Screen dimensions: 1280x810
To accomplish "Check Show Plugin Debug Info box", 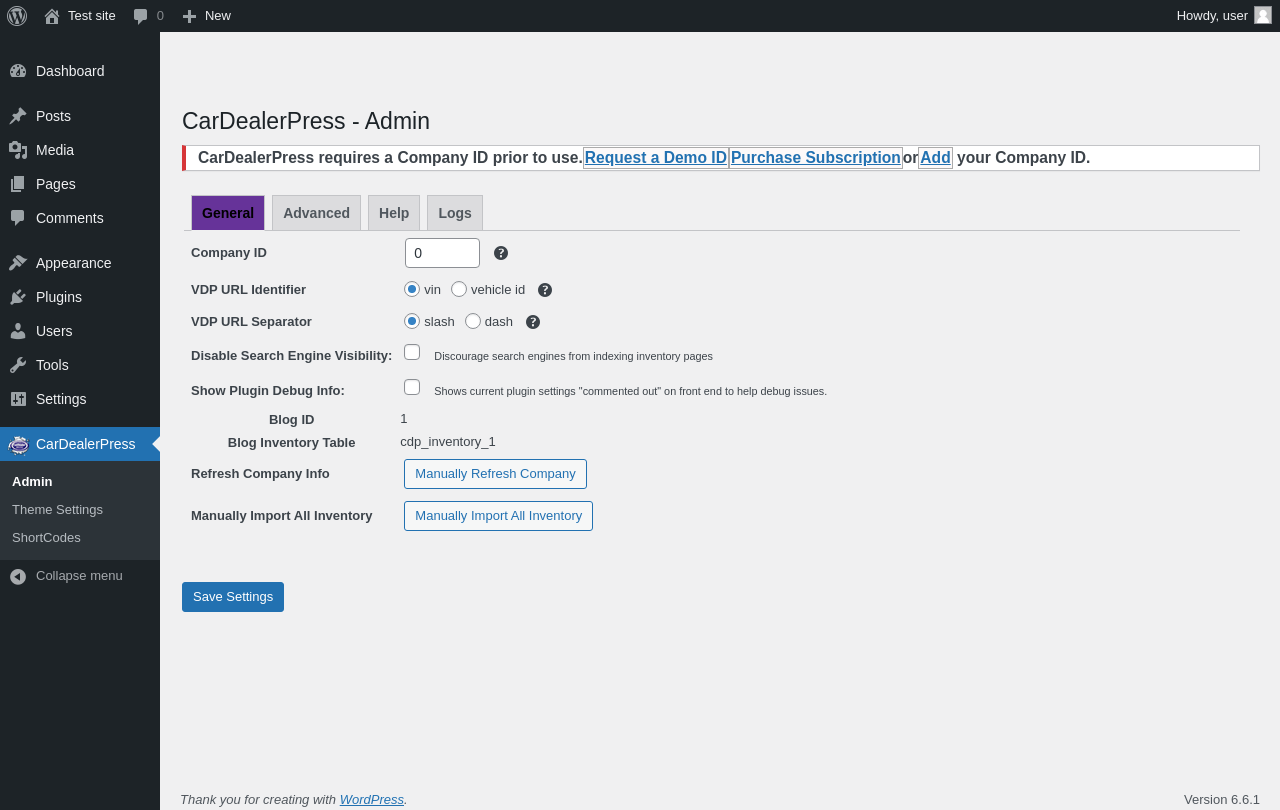I will point(412,387).
